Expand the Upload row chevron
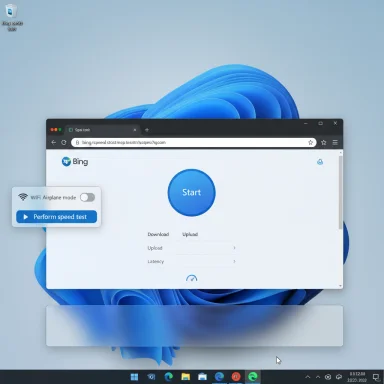The image size is (384, 384). tap(234, 248)
